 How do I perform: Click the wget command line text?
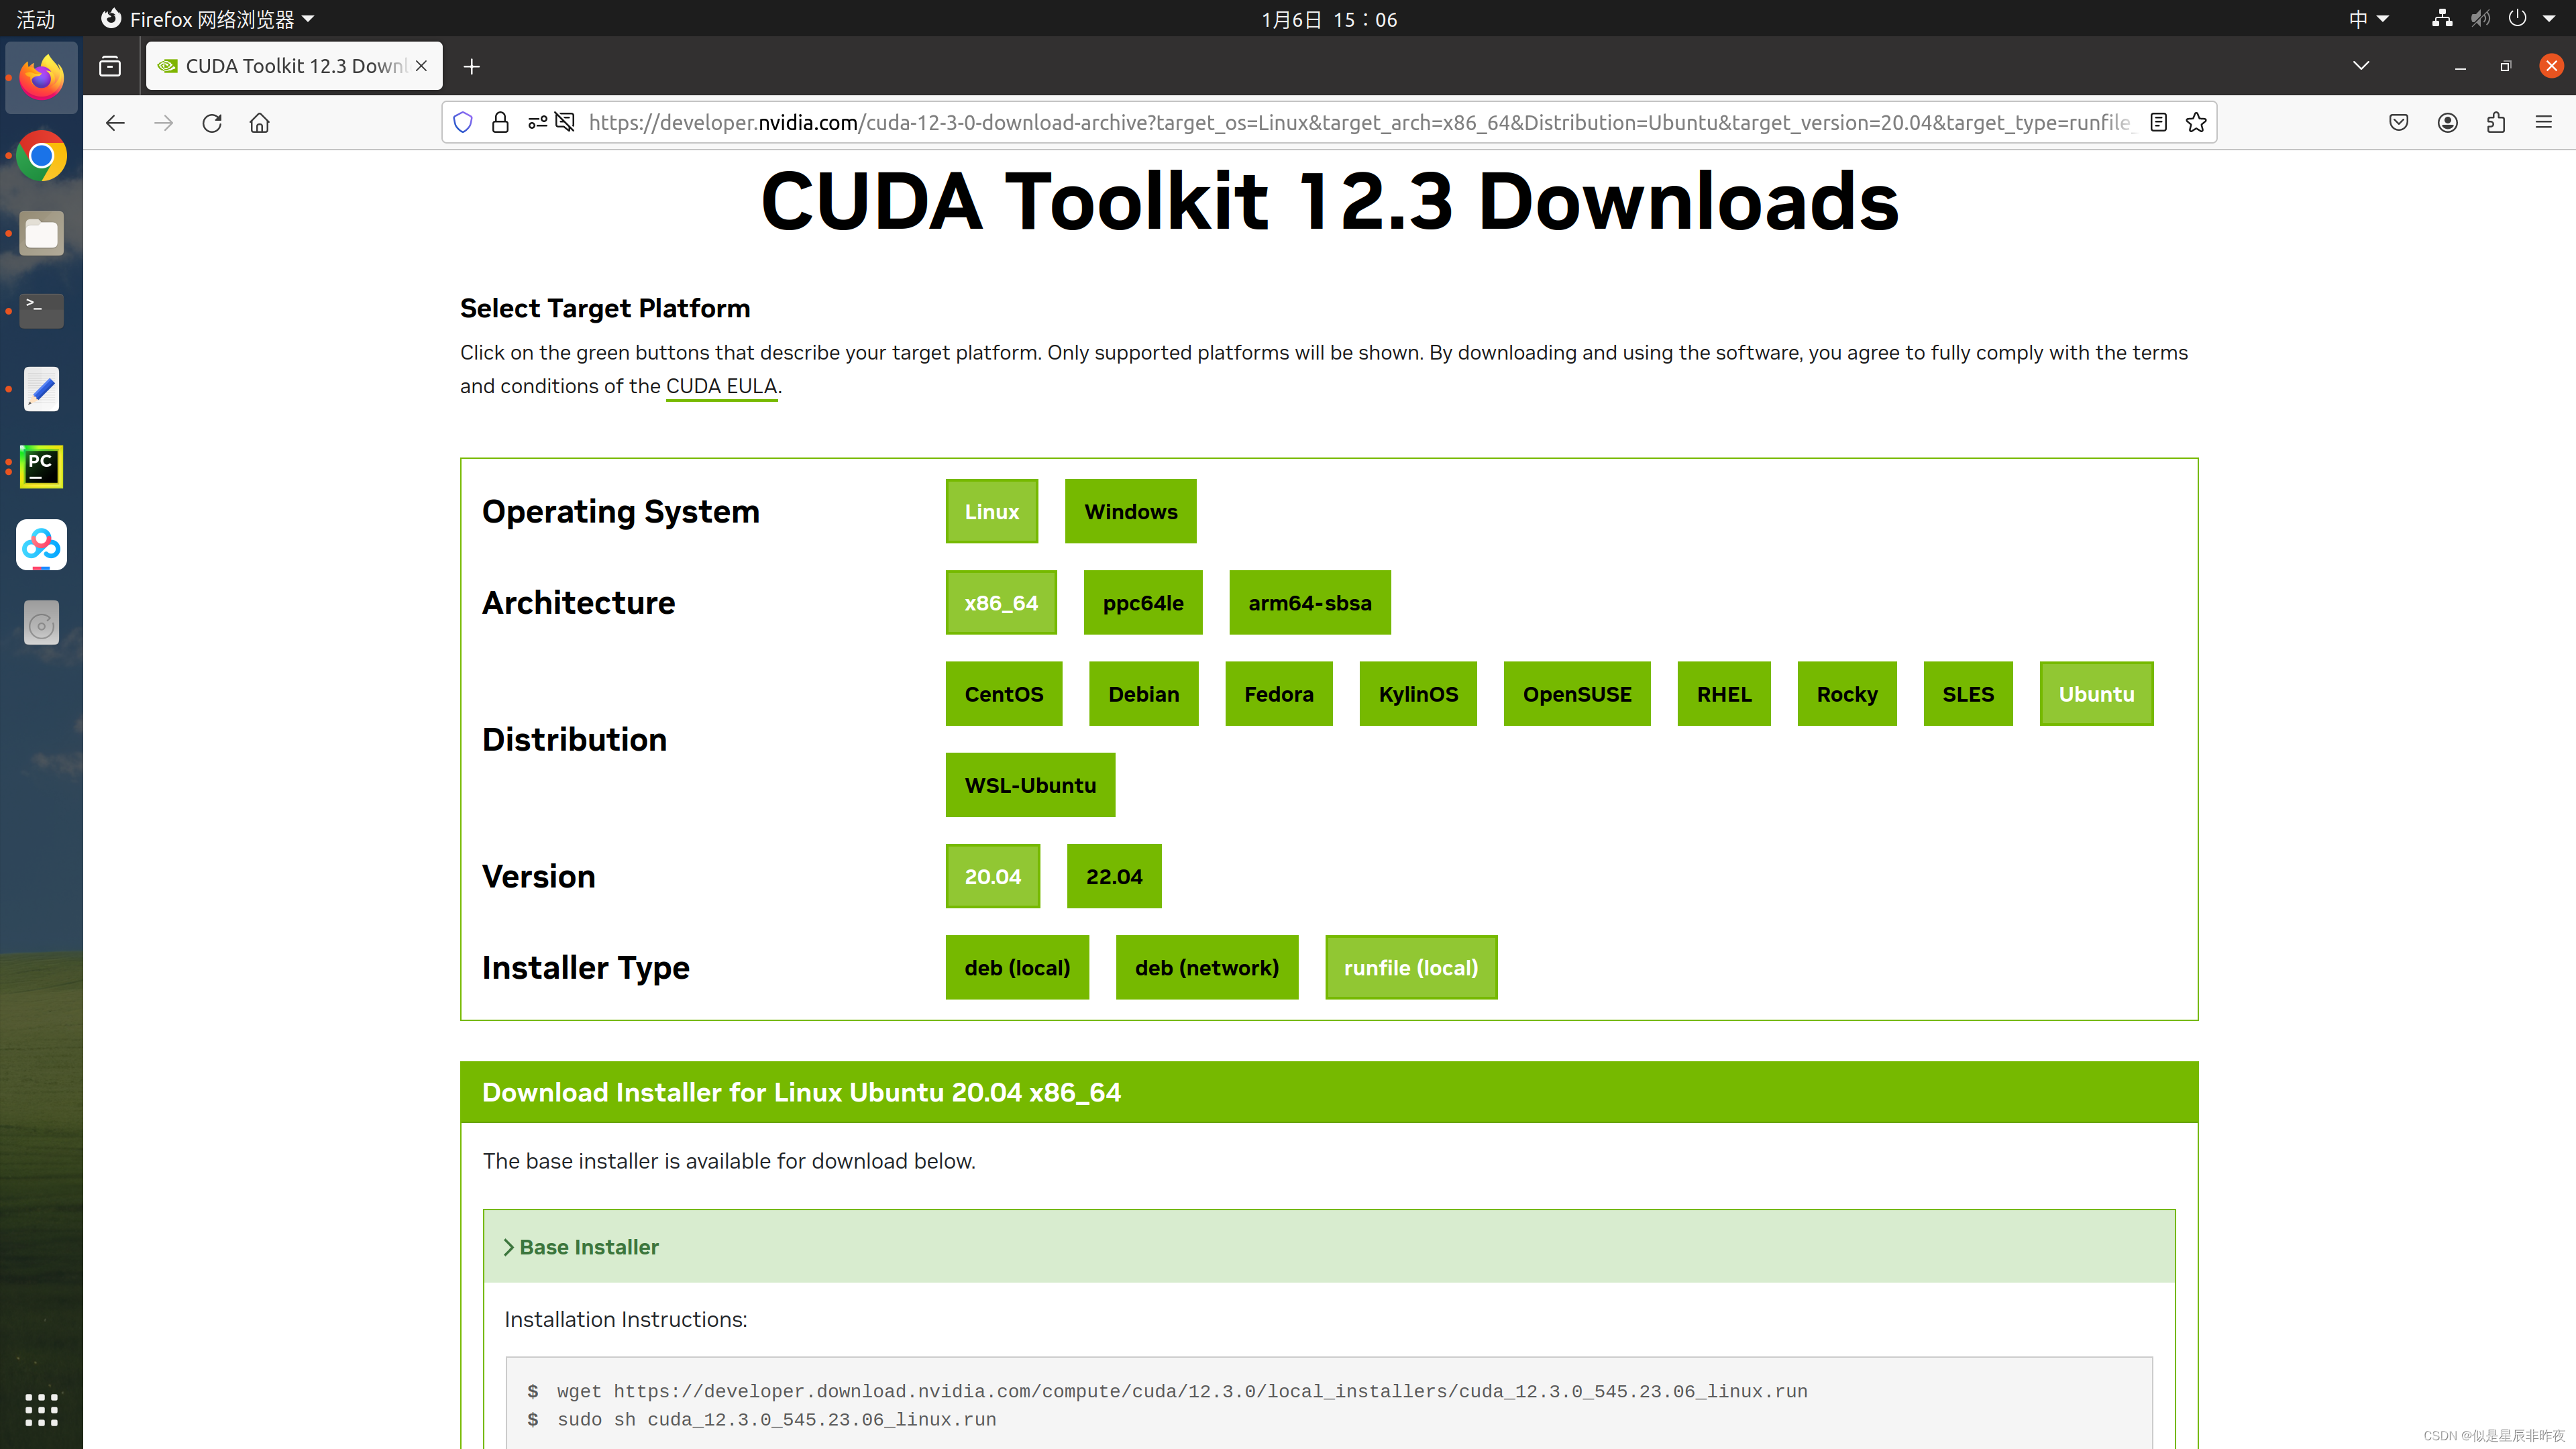coord(1182,1392)
